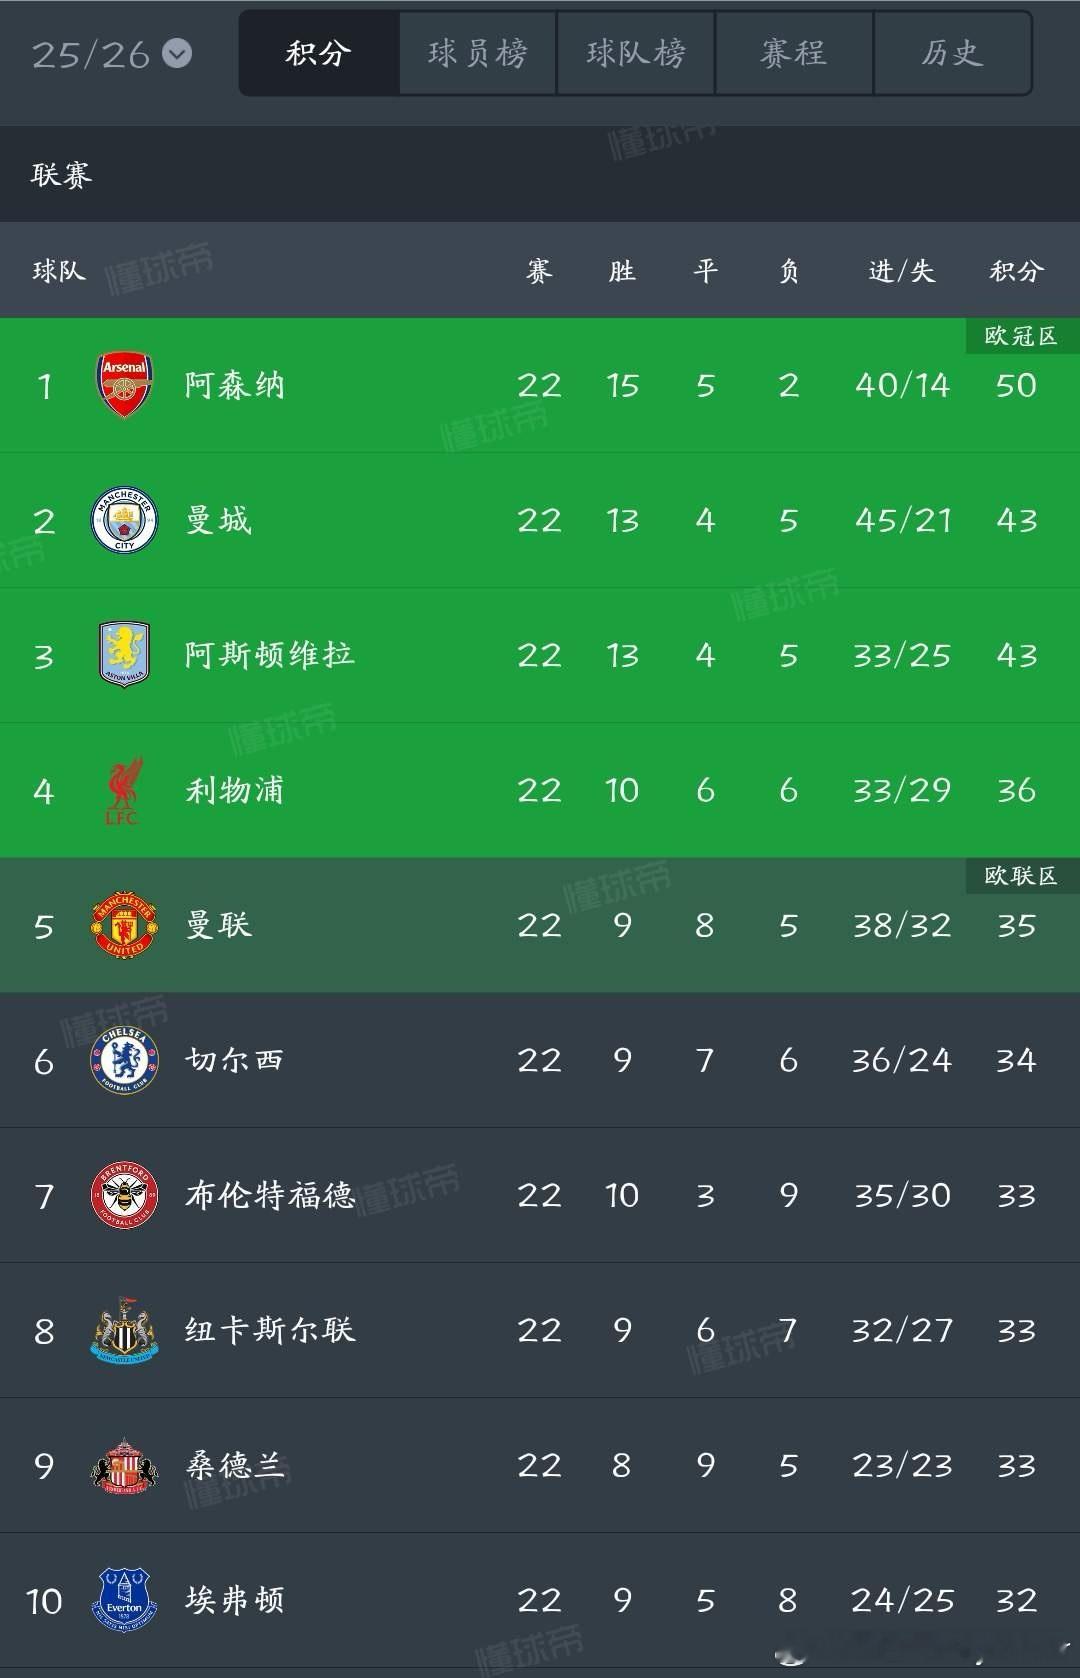Click the Newcastle United club crest

(x=124, y=1330)
